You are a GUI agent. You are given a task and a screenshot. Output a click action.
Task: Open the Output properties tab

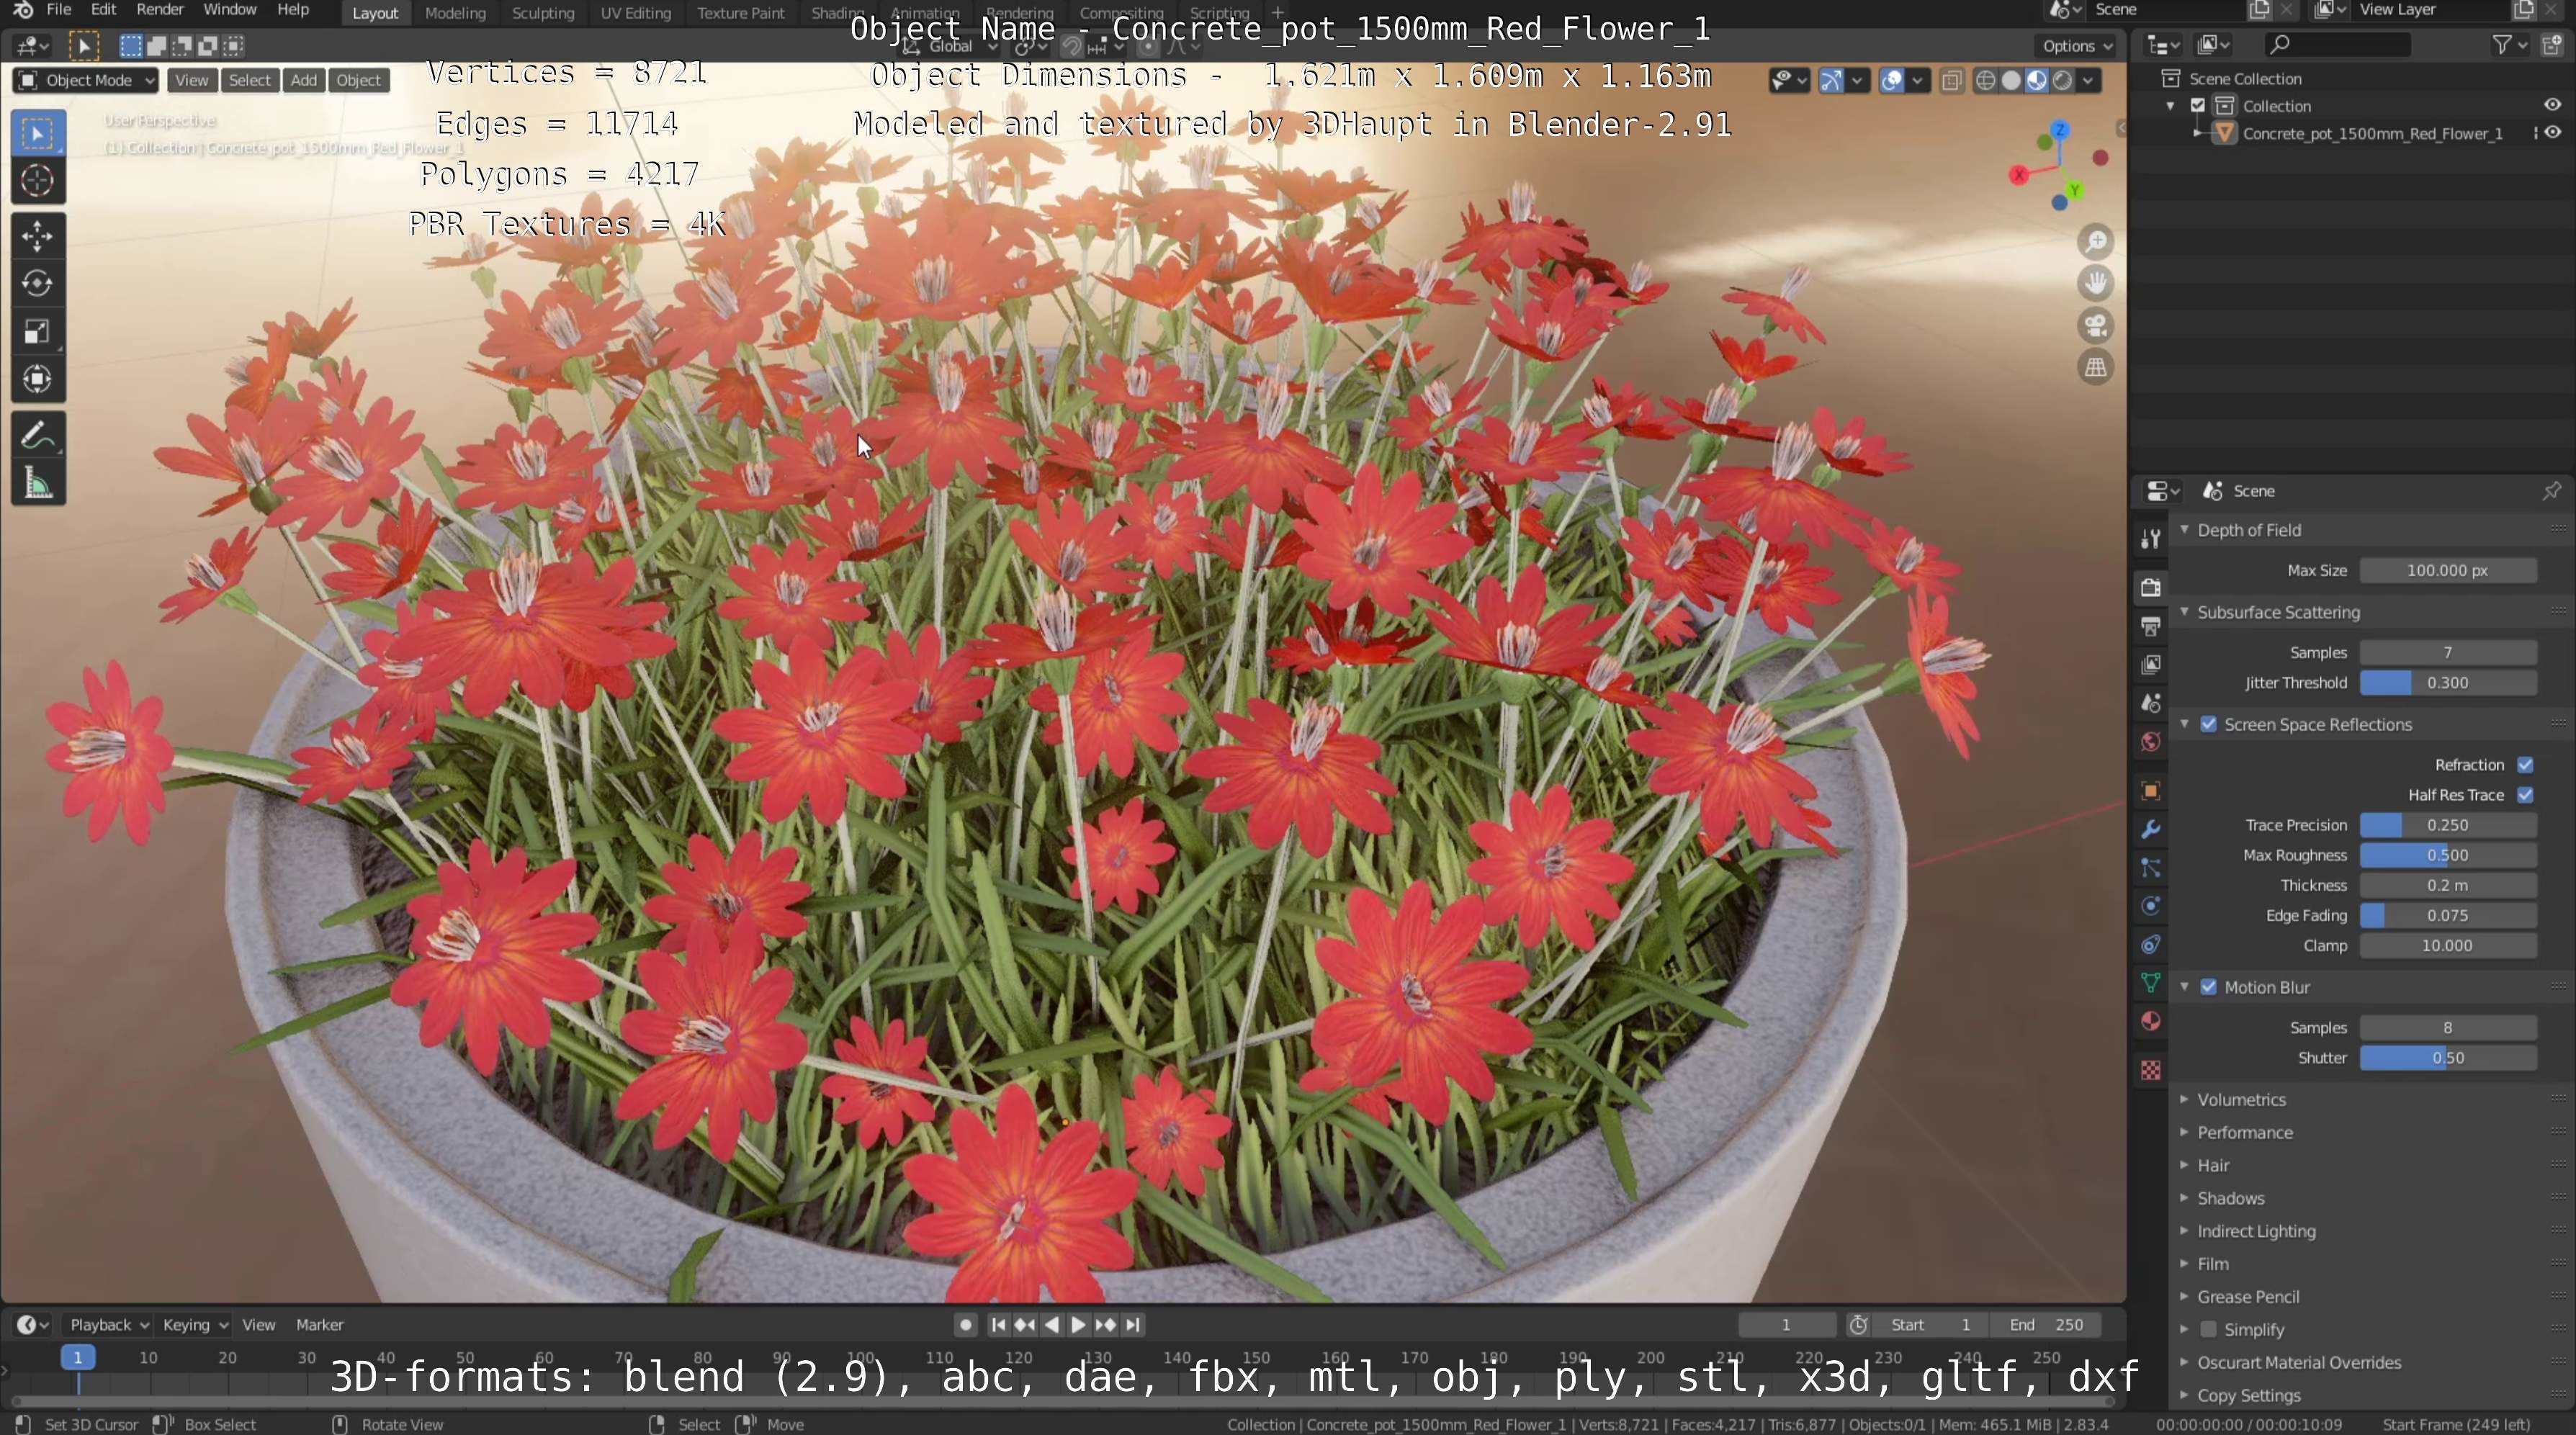[x=2151, y=626]
